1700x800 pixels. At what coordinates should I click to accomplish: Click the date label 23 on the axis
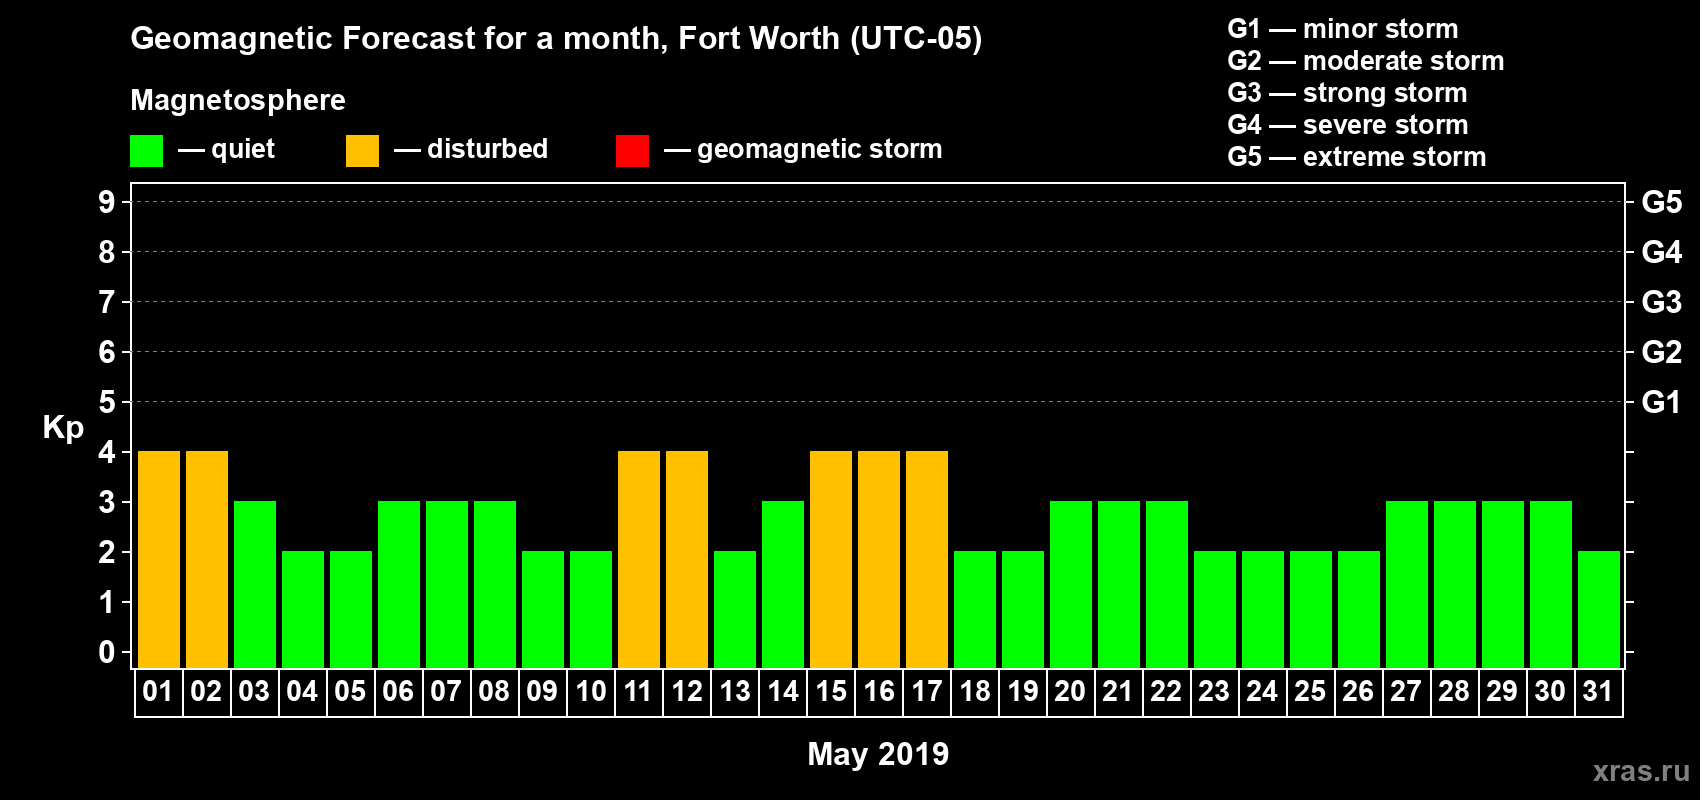1214,691
